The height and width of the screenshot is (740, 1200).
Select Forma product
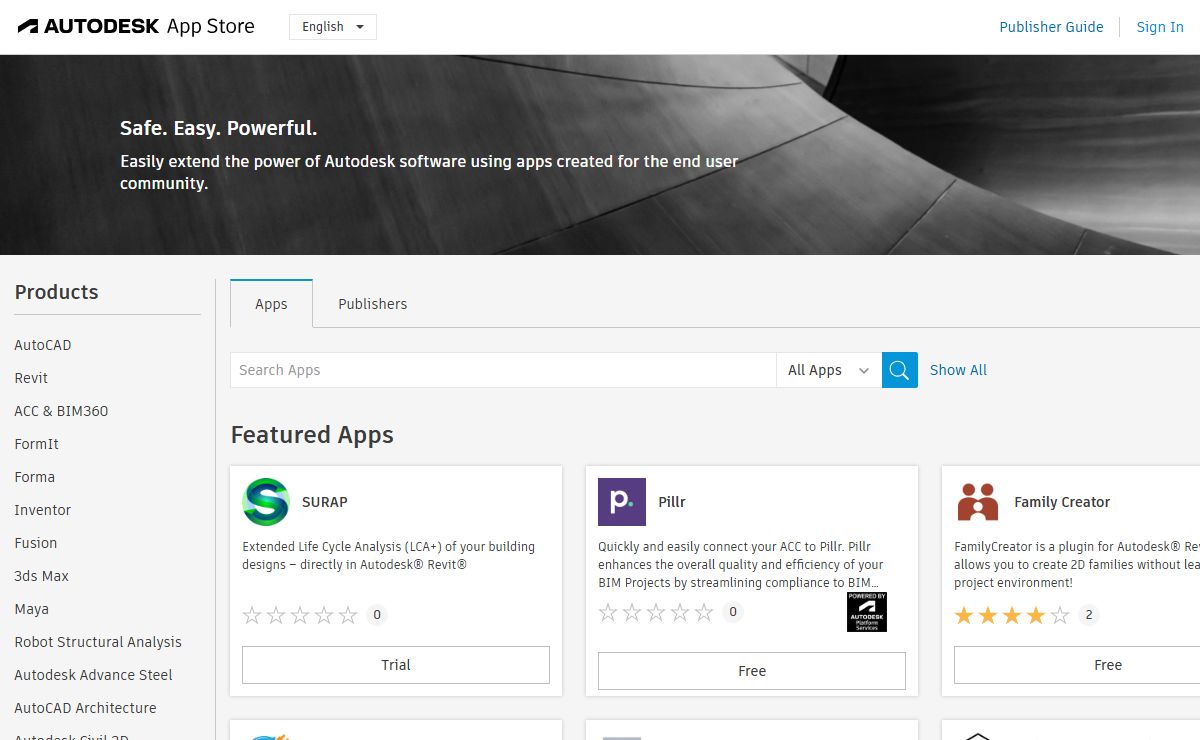(x=34, y=477)
